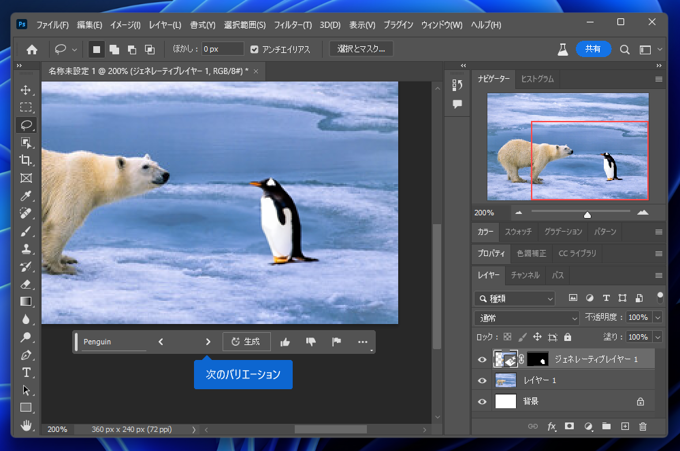Hide the ジェネレーティブレイヤー 1 layer
This screenshot has height=451, width=680.
[x=482, y=359]
